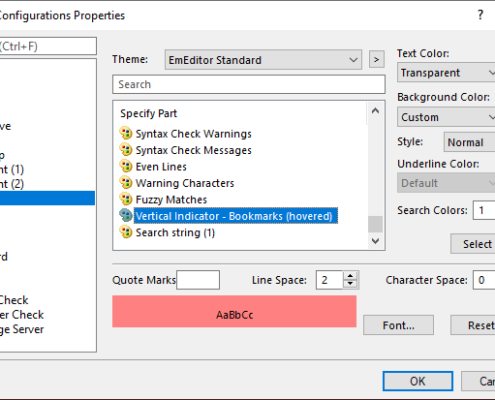Open the Text Color Transparent dropdown
This screenshot has width=495, height=400.
point(446,72)
